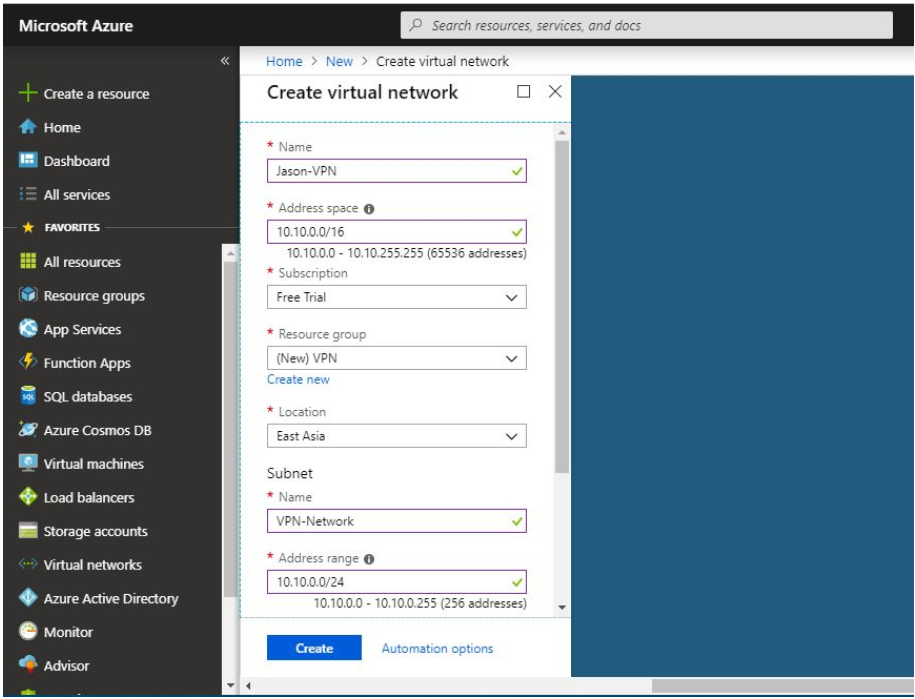Select Azure Active Directory in sidebar
Screen dimensions: 915x699
(x=111, y=599)
